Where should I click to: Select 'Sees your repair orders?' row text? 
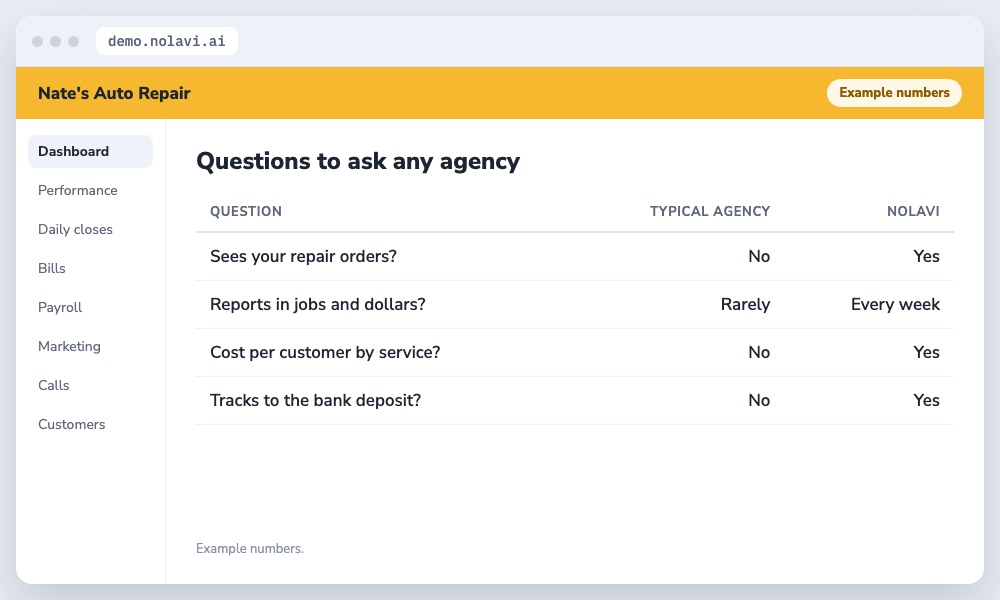tap(303, 256)
